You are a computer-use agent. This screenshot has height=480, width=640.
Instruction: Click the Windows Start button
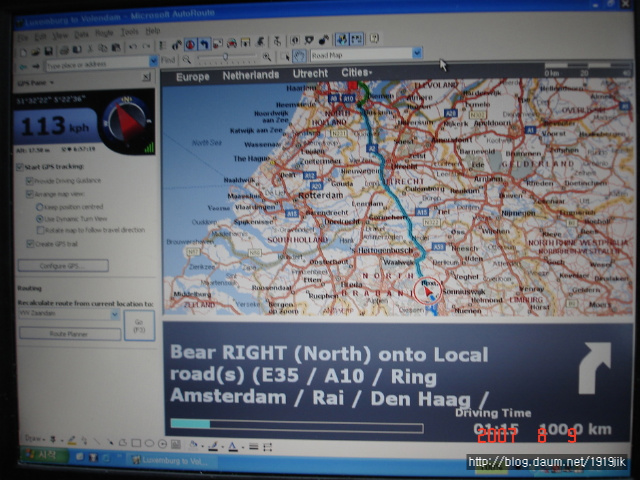point(44,455)
